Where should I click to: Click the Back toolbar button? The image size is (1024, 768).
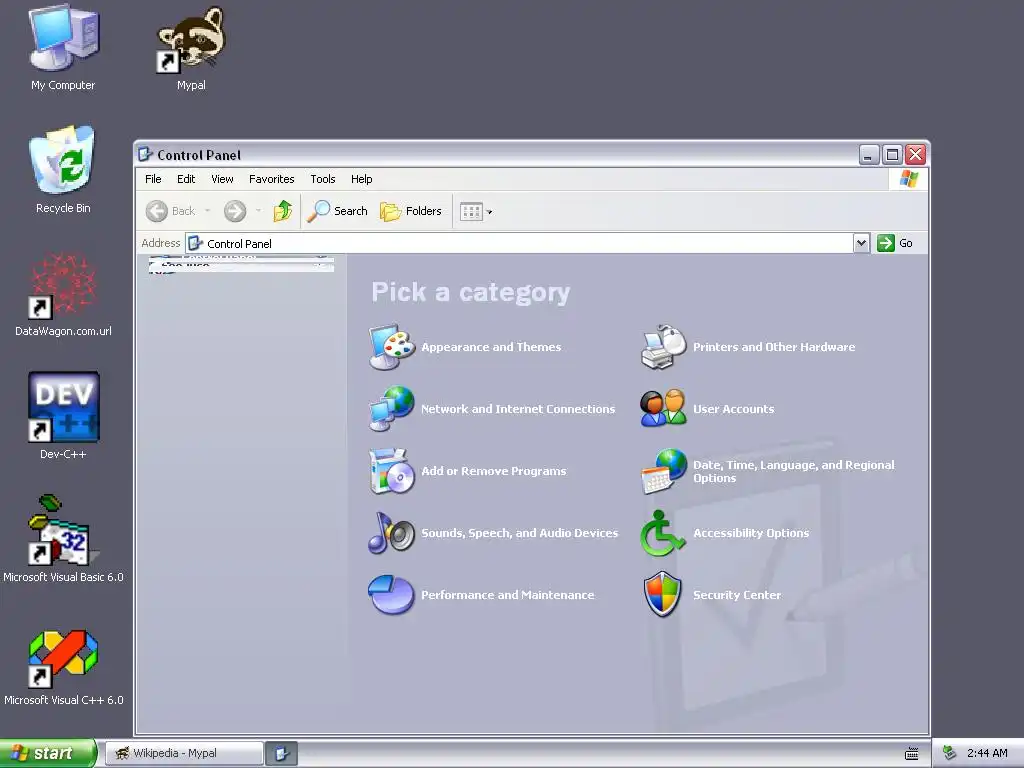(170, 211)
